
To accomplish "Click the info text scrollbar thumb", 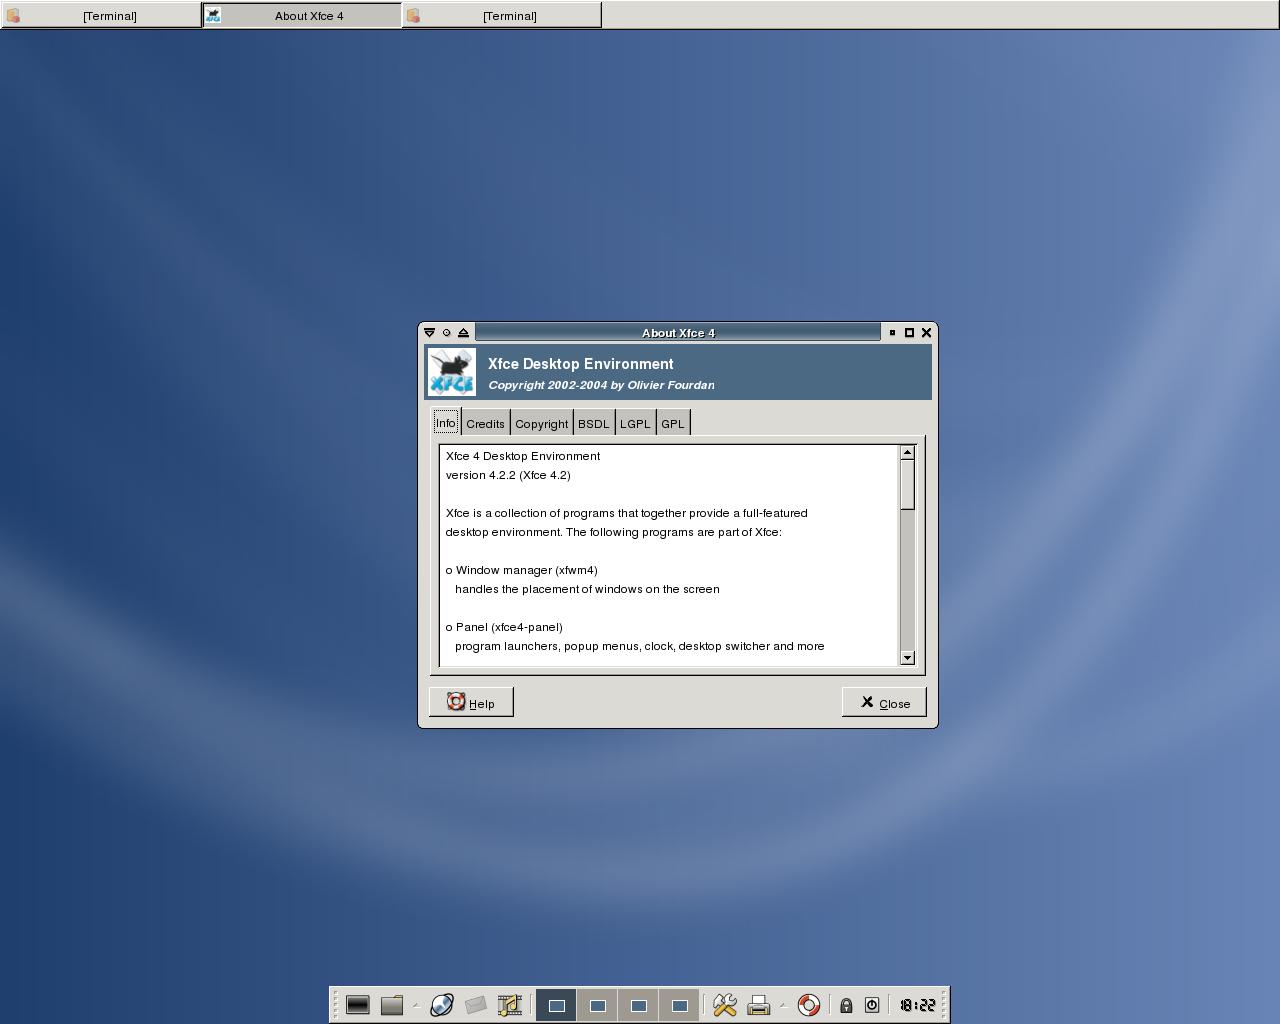I will pyautogui.click(x=908, y=485).
